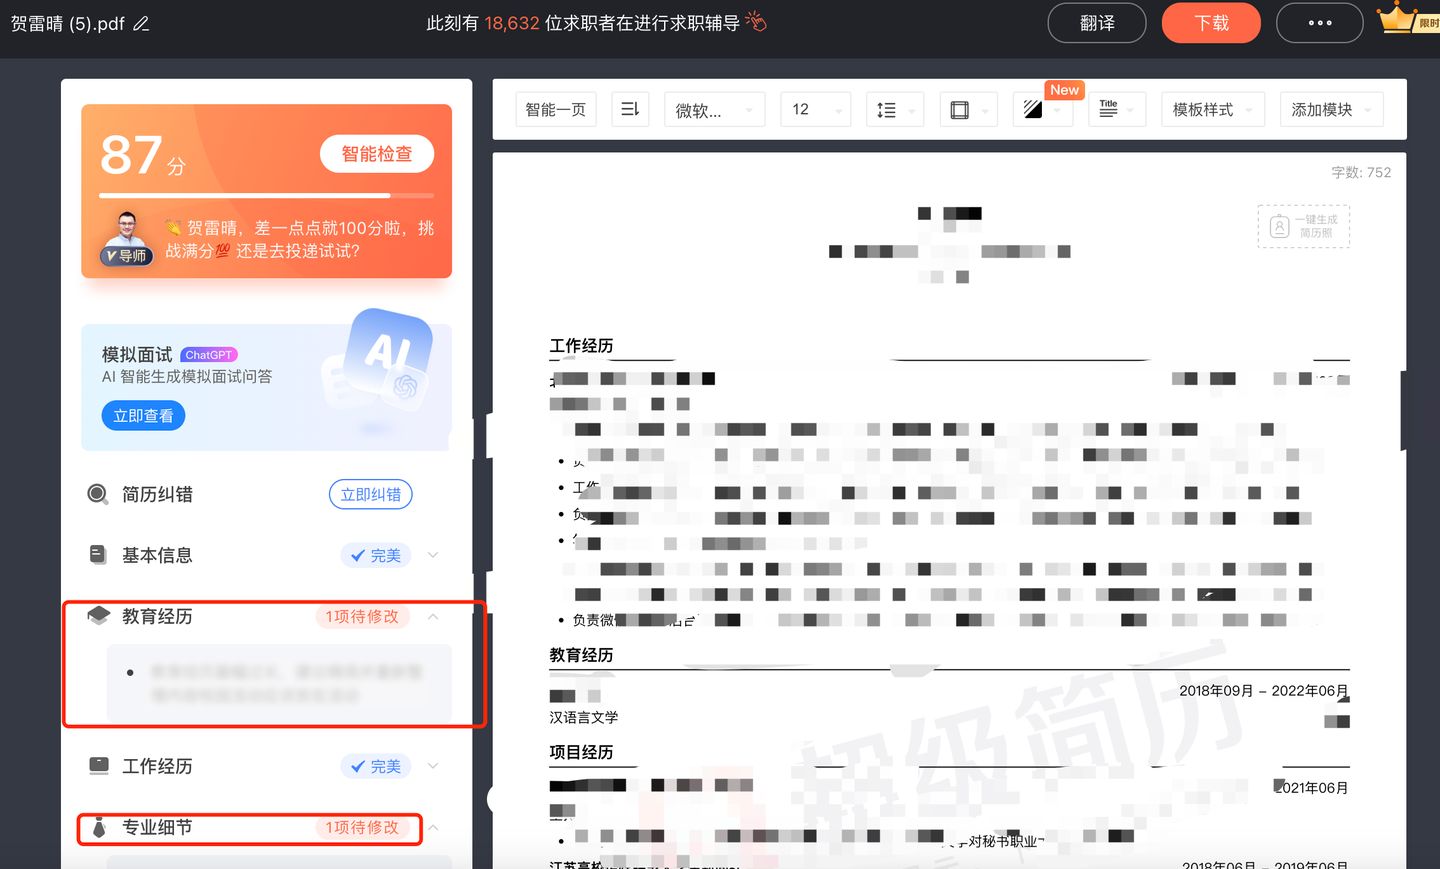Viewport: 1440px width, 869px height.
Task: Click 1项待修改 in the 教育经历 row
Action: (x=362, y=616)
